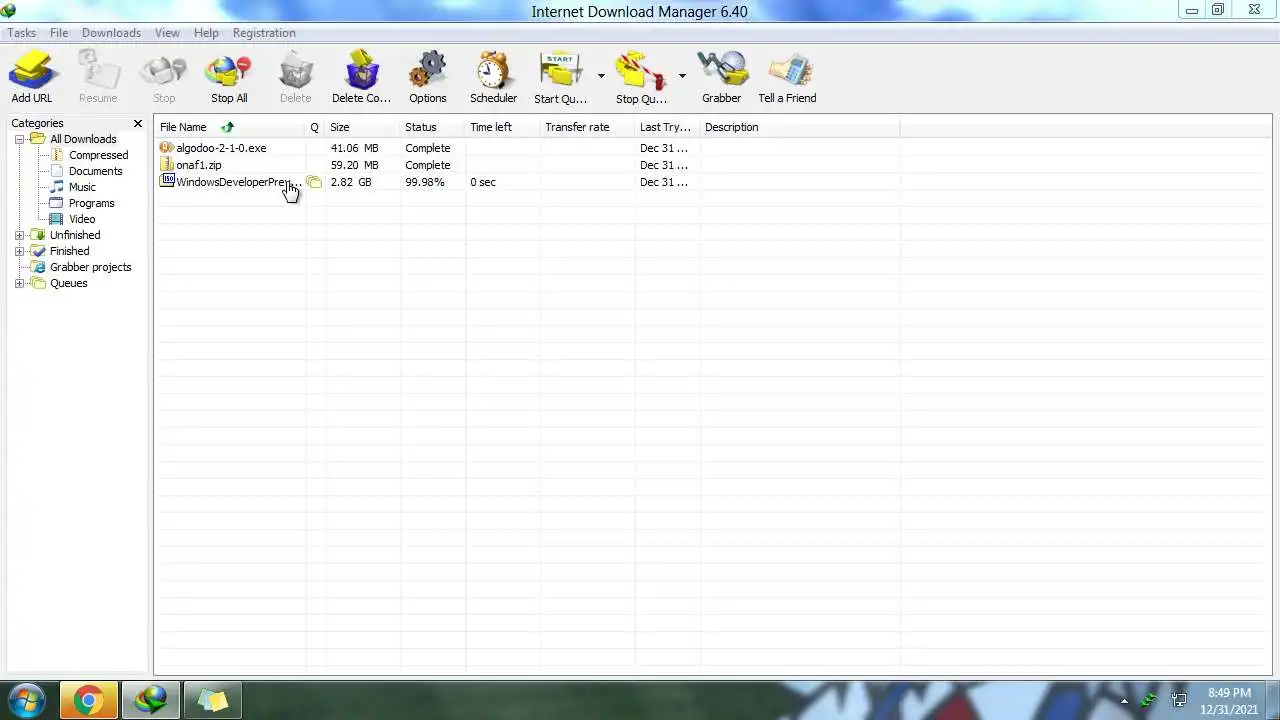1280x720 pixels.
Task: Switch to Internet Download Manager taskbar icon
Action: (x=151, y=700)
